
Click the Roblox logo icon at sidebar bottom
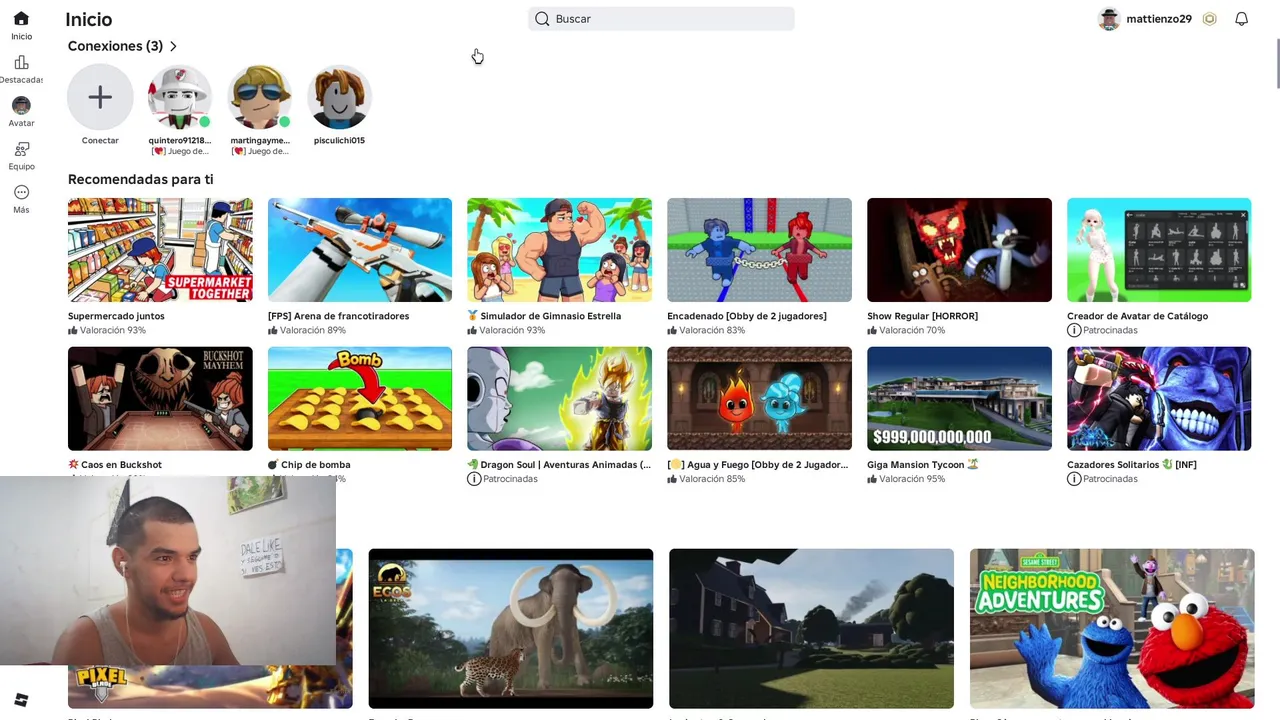point(21,699)
